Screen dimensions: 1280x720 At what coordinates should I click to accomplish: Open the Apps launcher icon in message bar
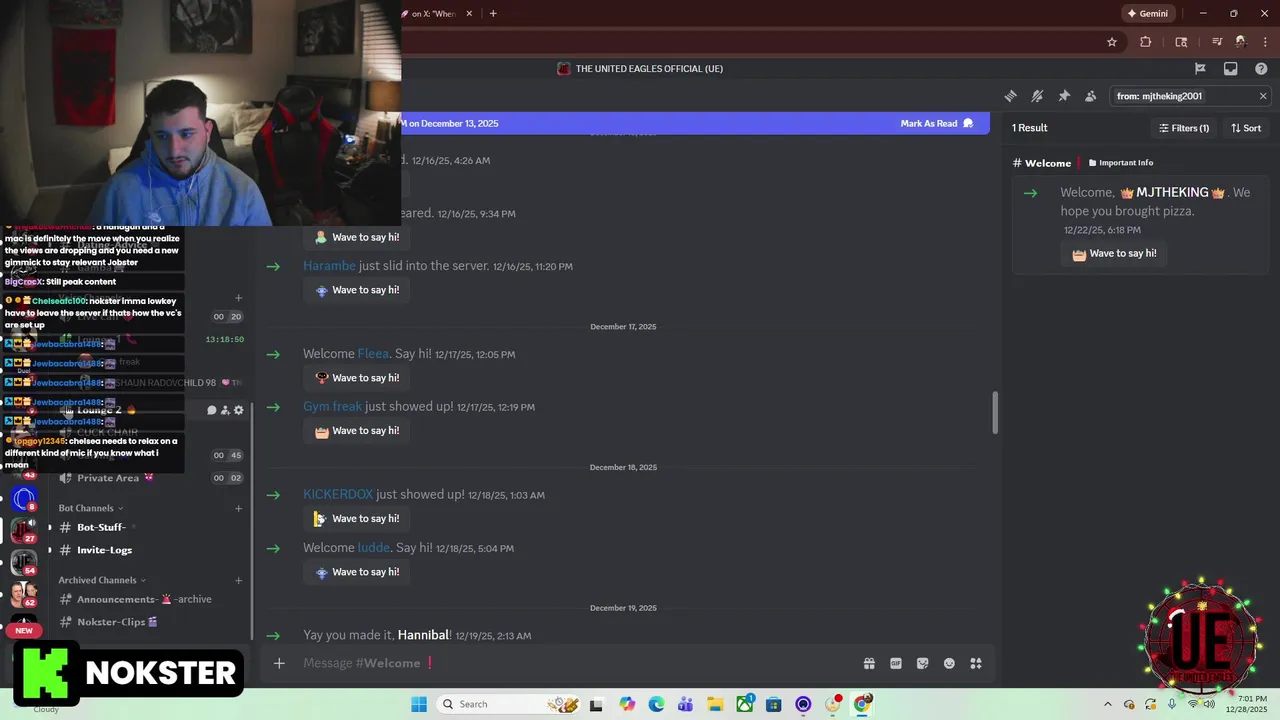click(976, 663)
